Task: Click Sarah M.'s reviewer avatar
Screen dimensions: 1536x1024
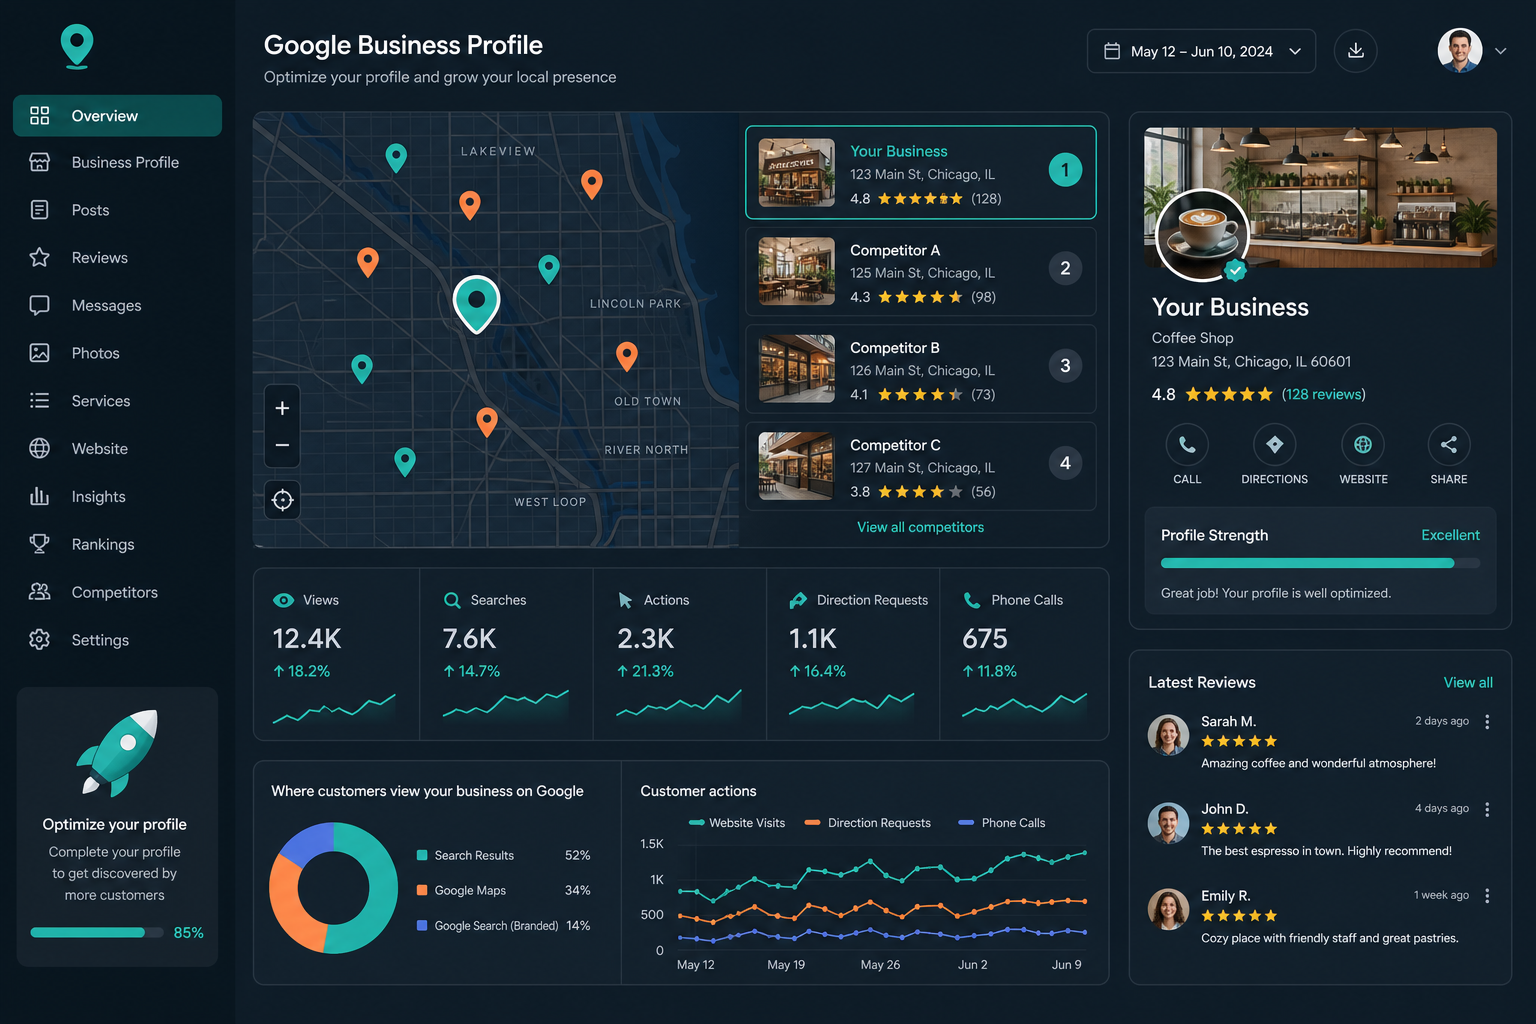Action: coord(1168,735)
